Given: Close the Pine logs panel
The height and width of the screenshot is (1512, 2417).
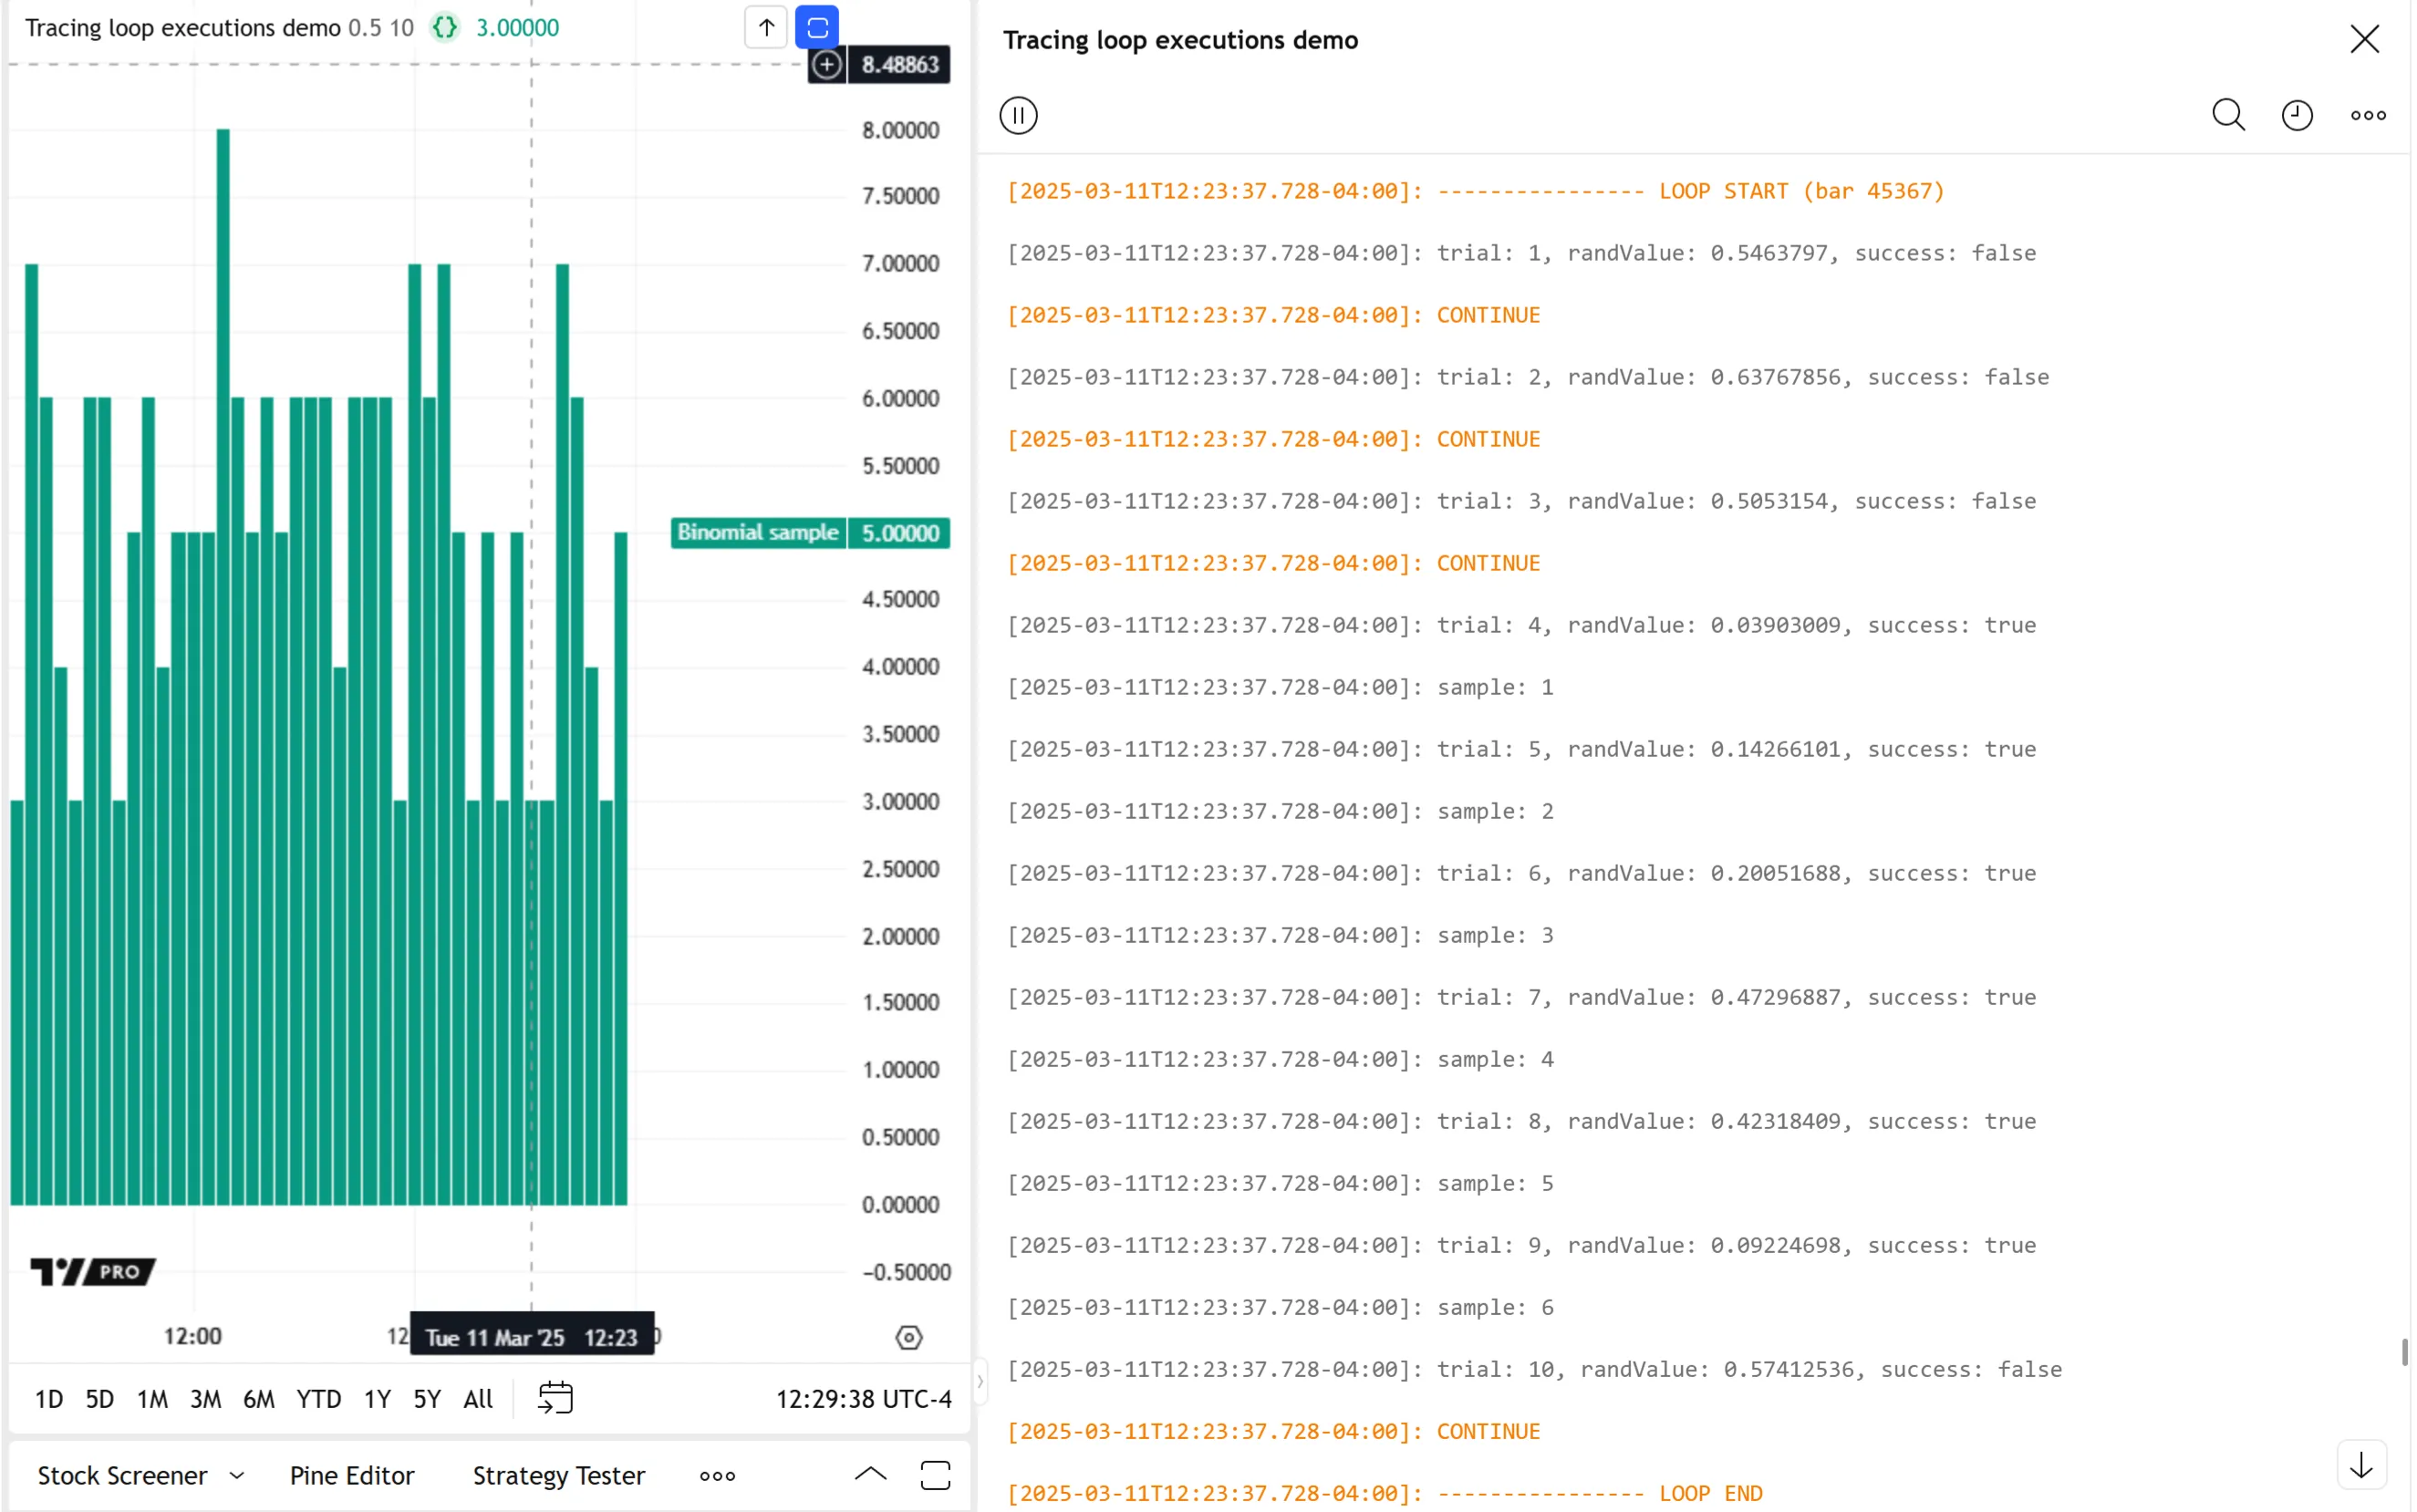Looking at the screenshot, I should pos(2364,40).
